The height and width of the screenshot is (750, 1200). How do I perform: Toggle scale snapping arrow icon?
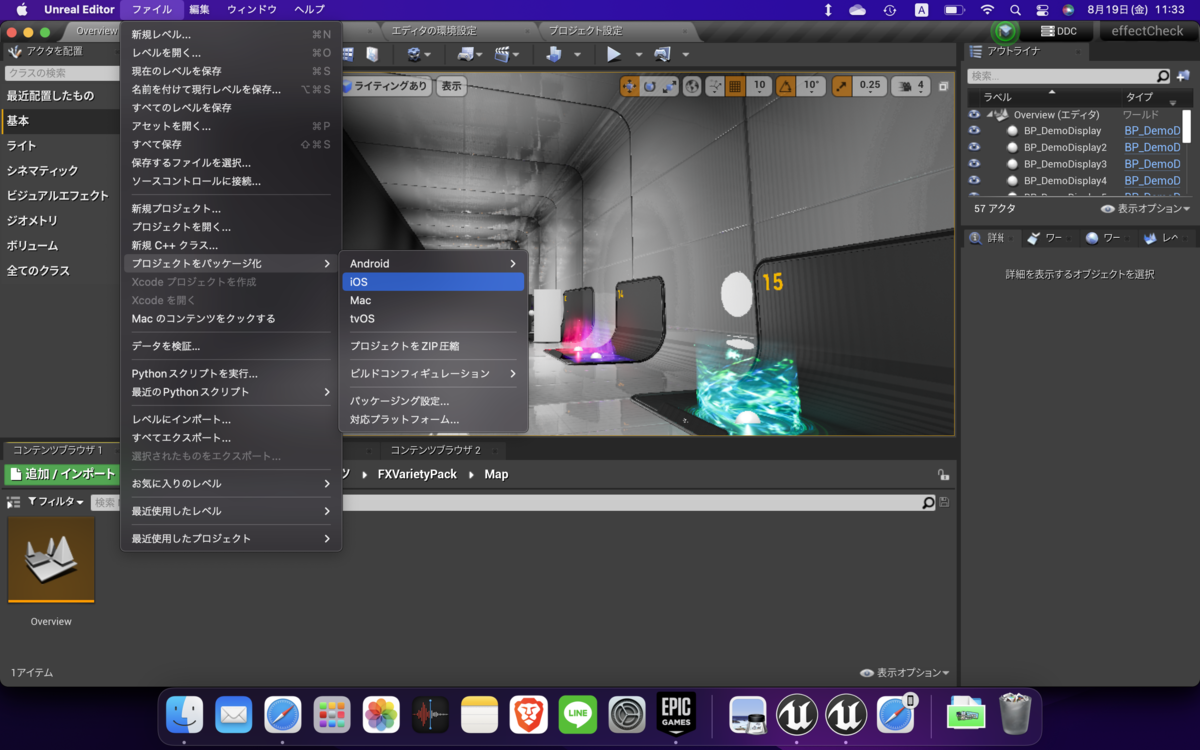[841, 86]
